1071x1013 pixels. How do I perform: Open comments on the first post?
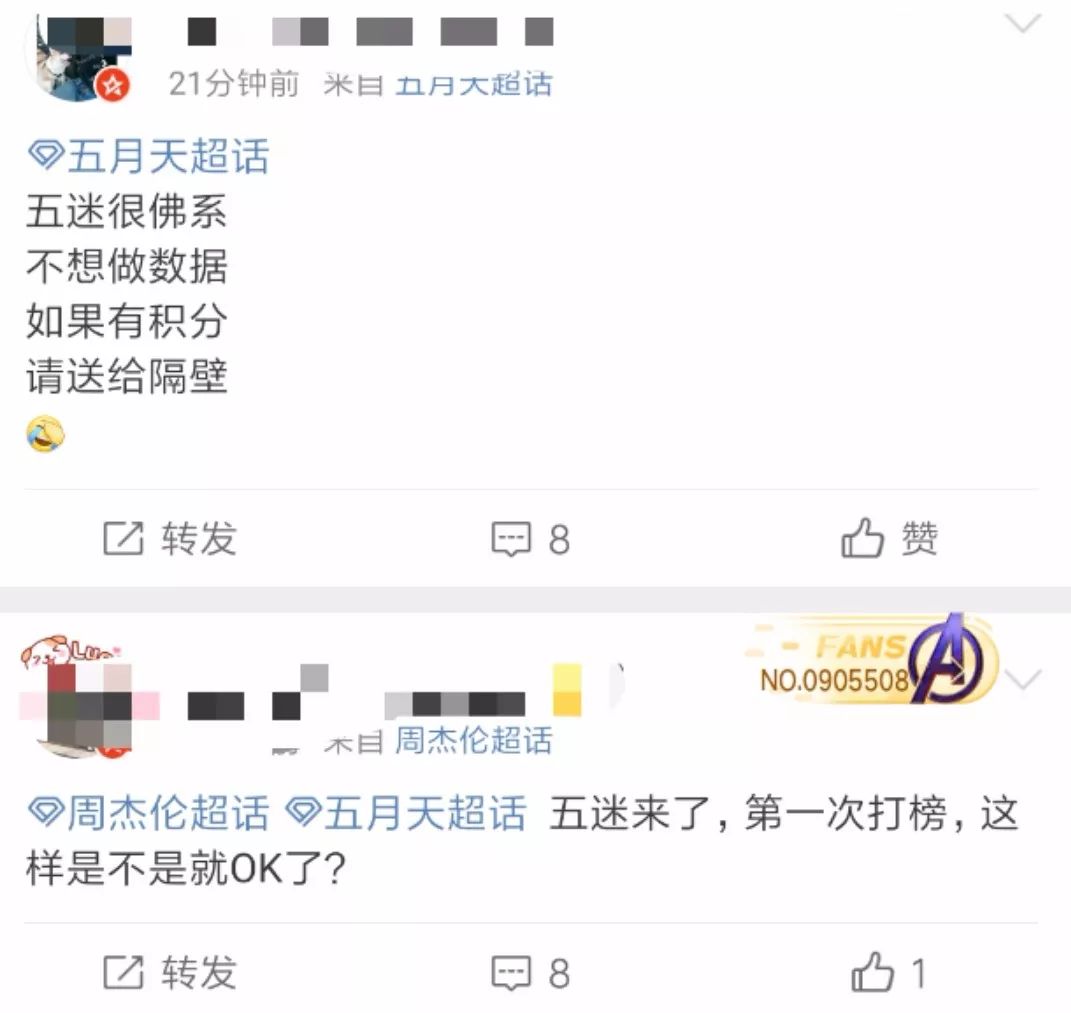pos(530,539)
